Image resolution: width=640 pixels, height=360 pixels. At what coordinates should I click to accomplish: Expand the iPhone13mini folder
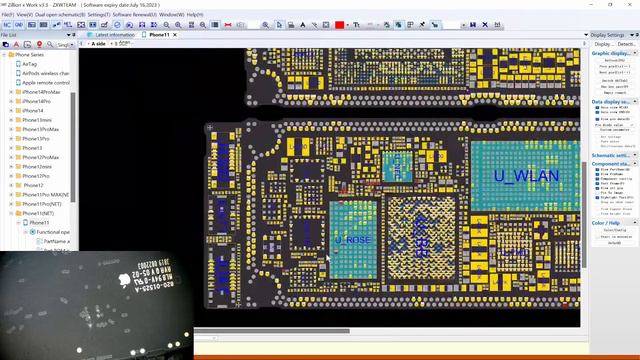11,120
